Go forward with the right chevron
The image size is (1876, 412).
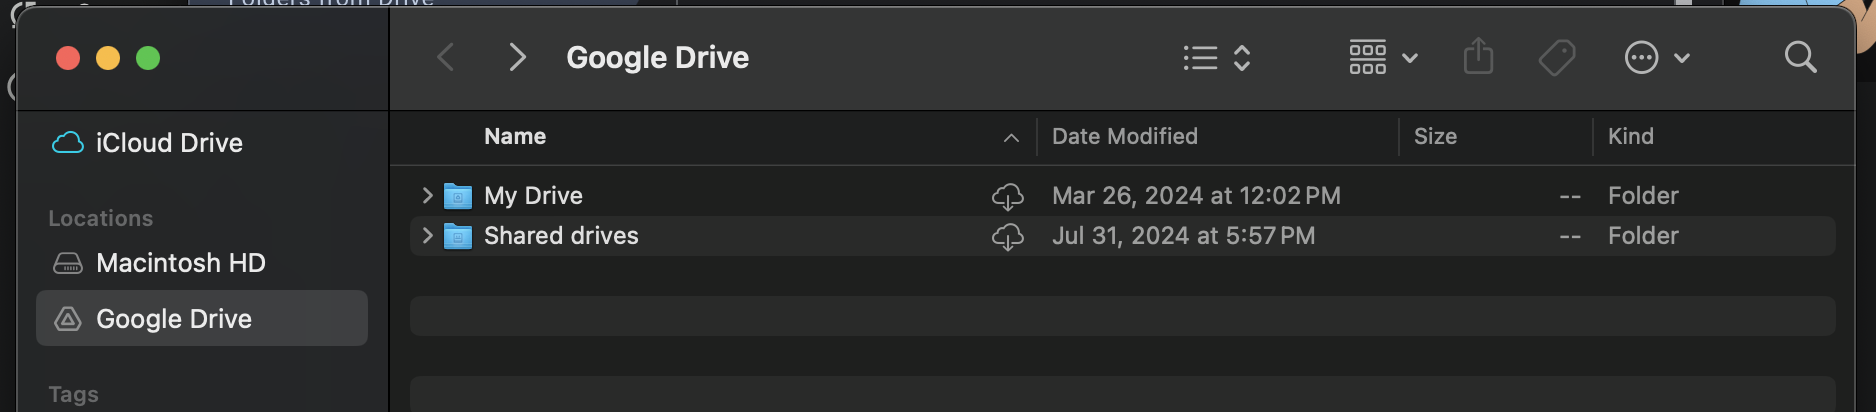(517, 57)
